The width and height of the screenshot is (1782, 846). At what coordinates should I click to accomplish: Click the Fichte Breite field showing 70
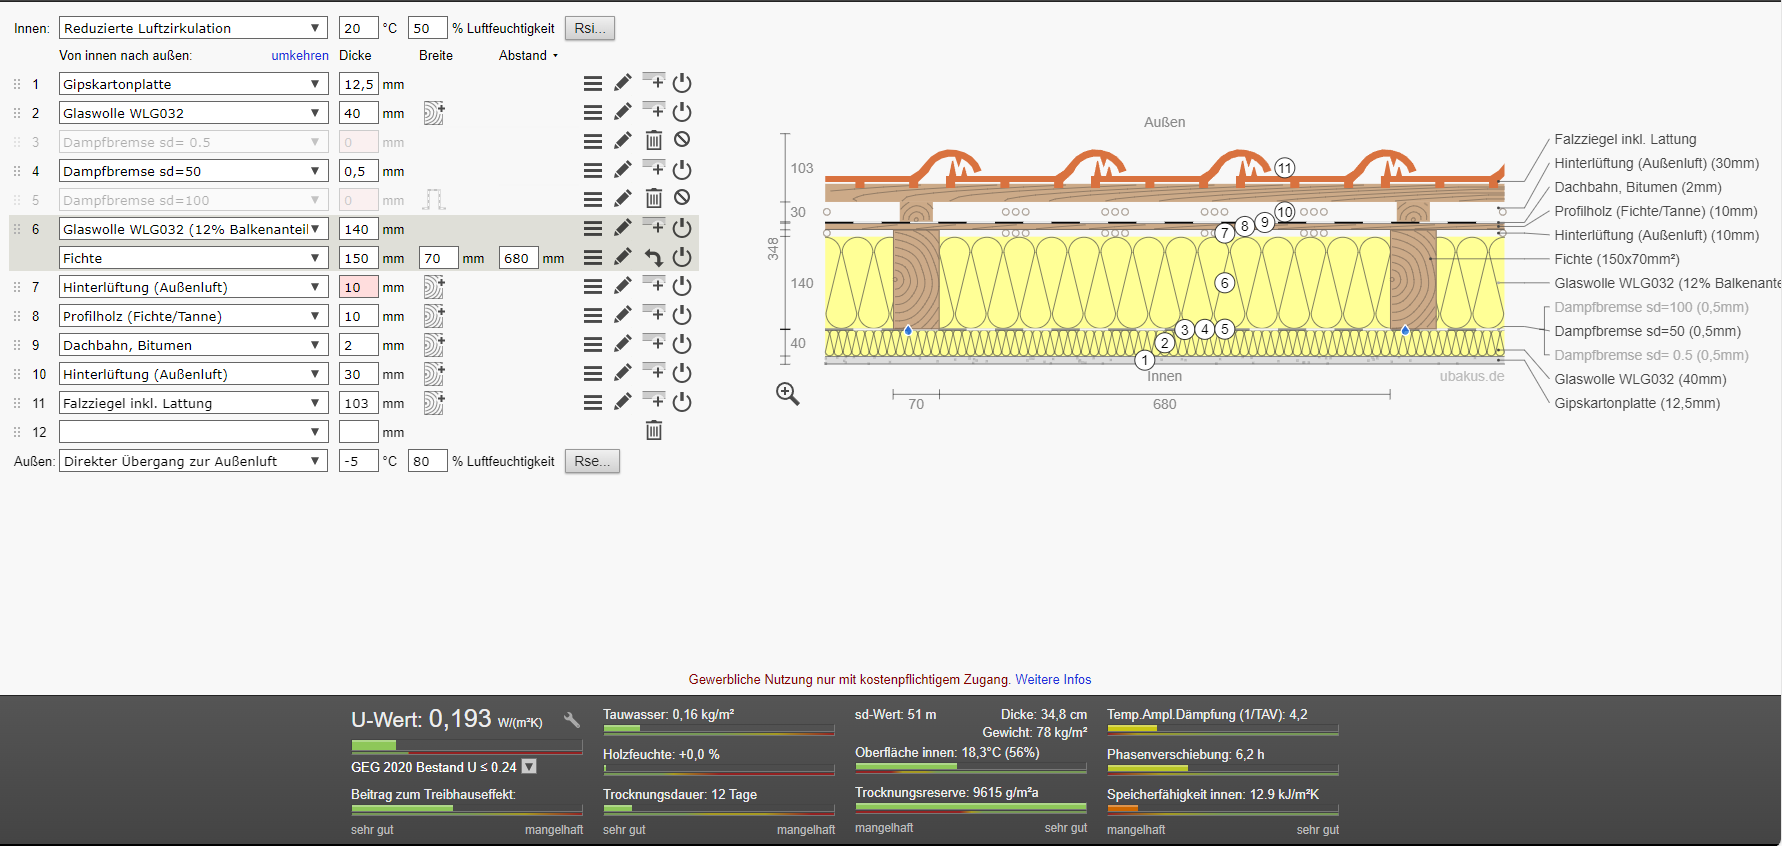(x=438, y=258)
